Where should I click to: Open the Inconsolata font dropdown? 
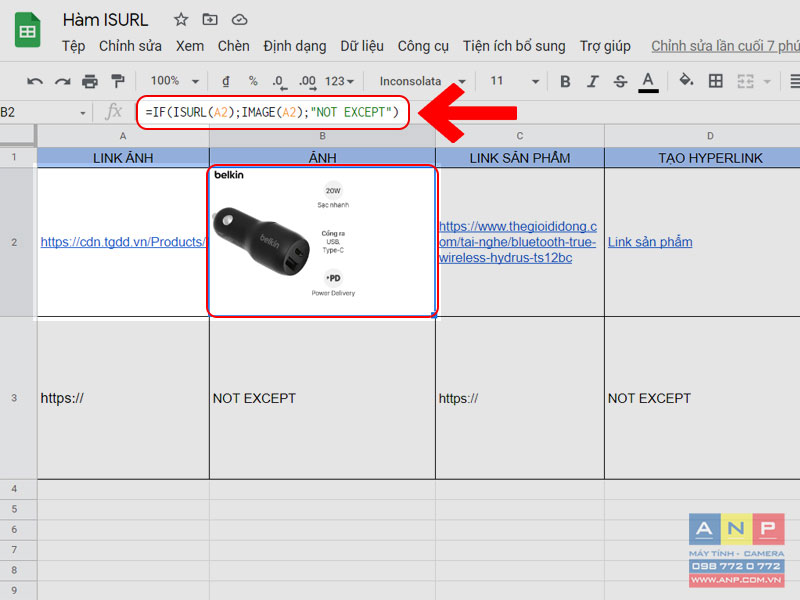422,81
